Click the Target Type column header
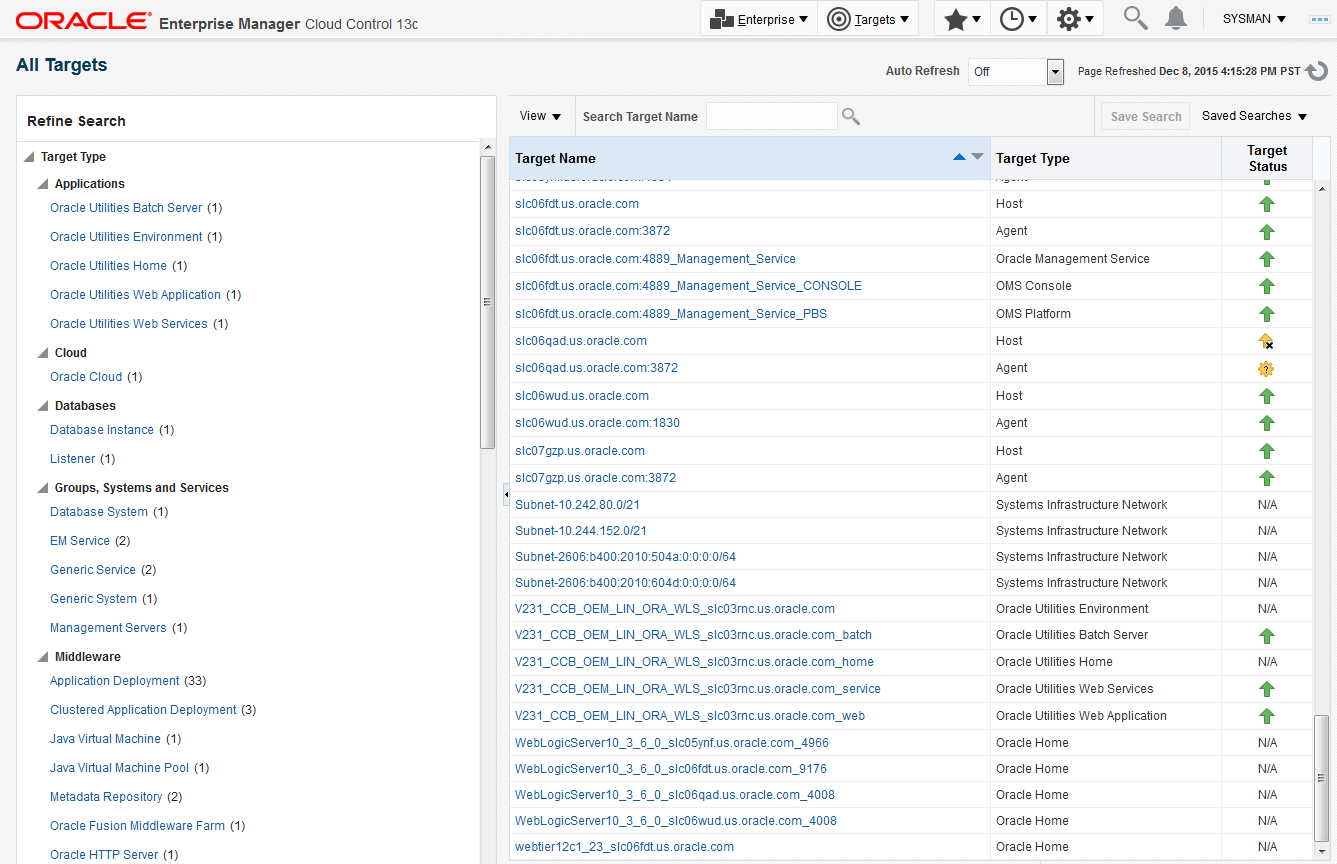The width and height of the screenshot is (1337, 864). pyautogui.click(x=1105, y=158)
